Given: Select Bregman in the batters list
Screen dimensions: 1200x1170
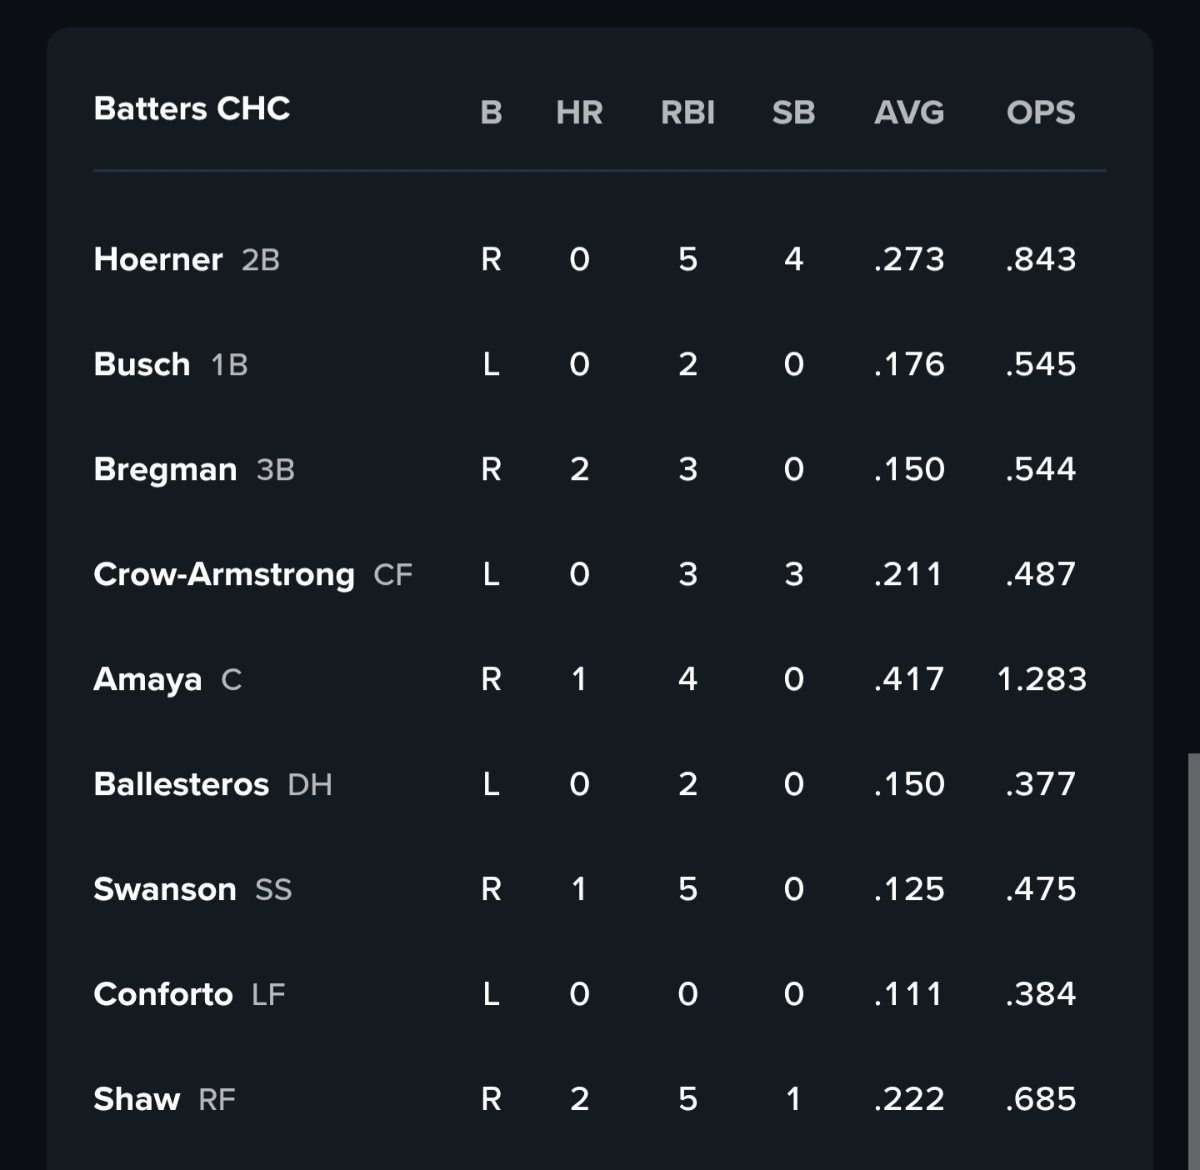Looking at the screenshot, I should click(165, 469).
